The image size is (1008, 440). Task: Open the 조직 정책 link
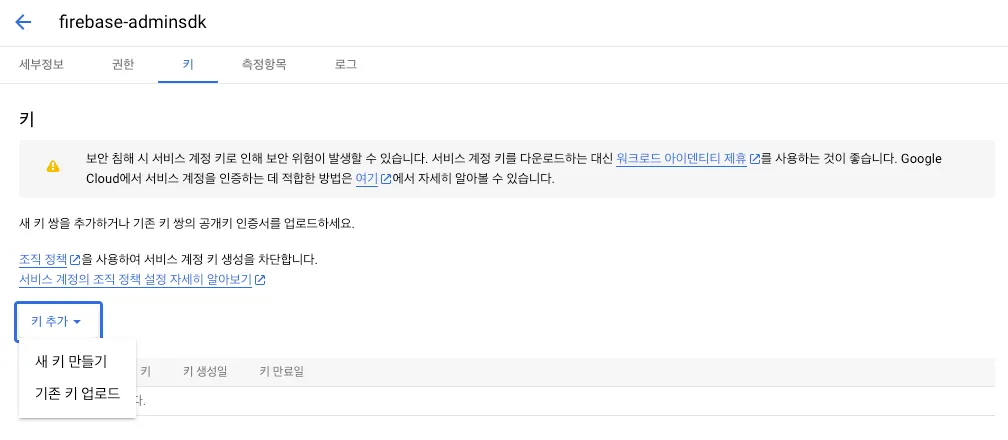pyautogui.click(x=43, y=260)
